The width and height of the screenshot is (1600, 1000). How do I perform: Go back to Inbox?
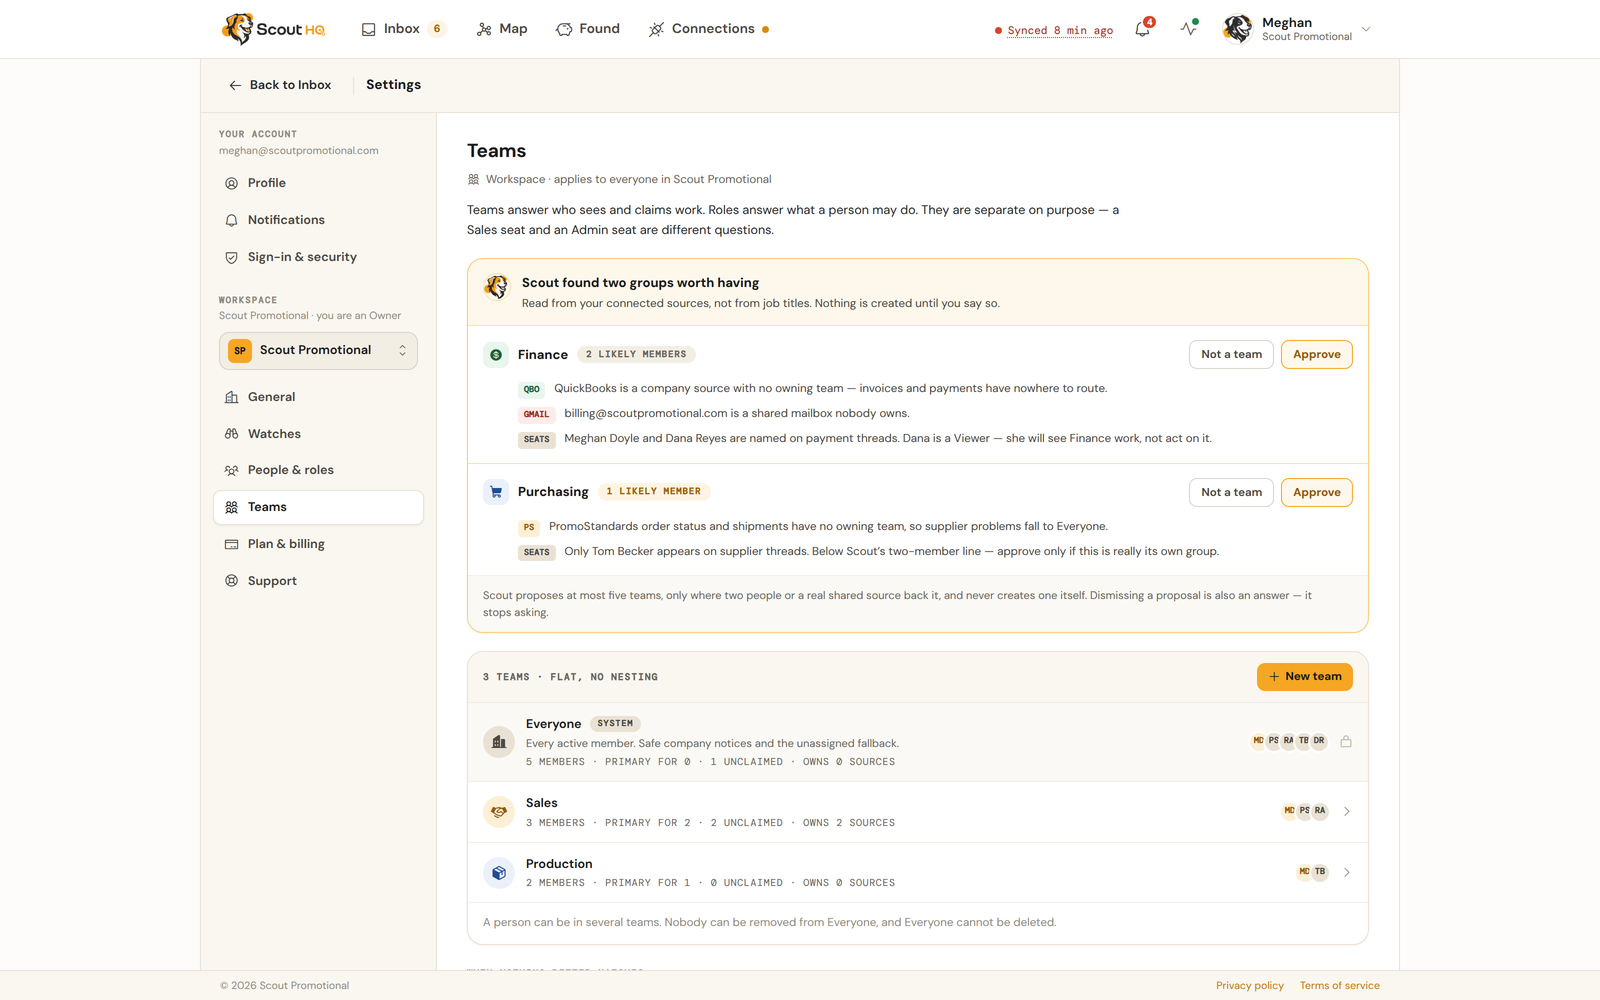pyautogui.click(x=280, y=85)
